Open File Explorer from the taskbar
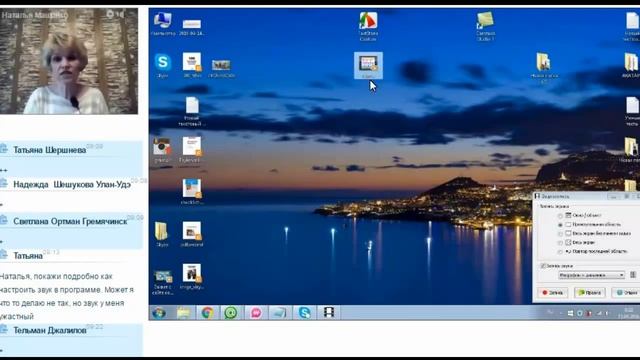640x360 pixels. coord(184,313)
